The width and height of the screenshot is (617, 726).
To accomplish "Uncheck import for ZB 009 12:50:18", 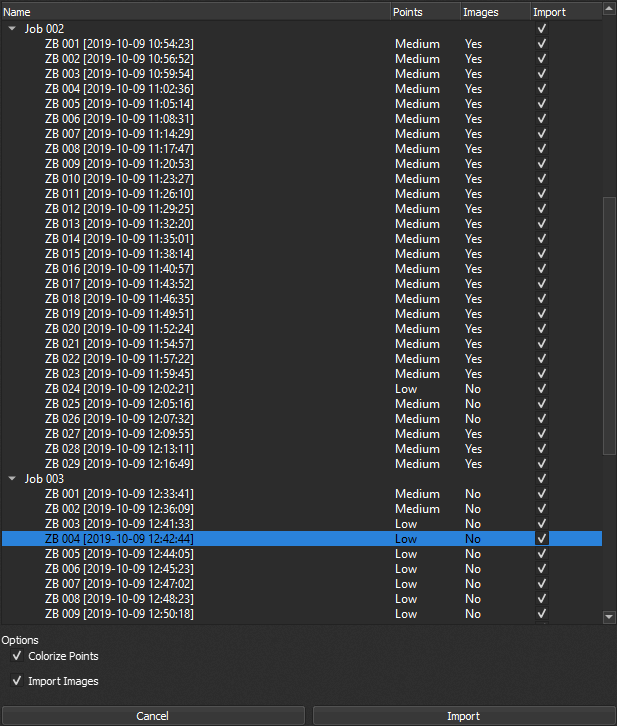I will coord(542,614).
